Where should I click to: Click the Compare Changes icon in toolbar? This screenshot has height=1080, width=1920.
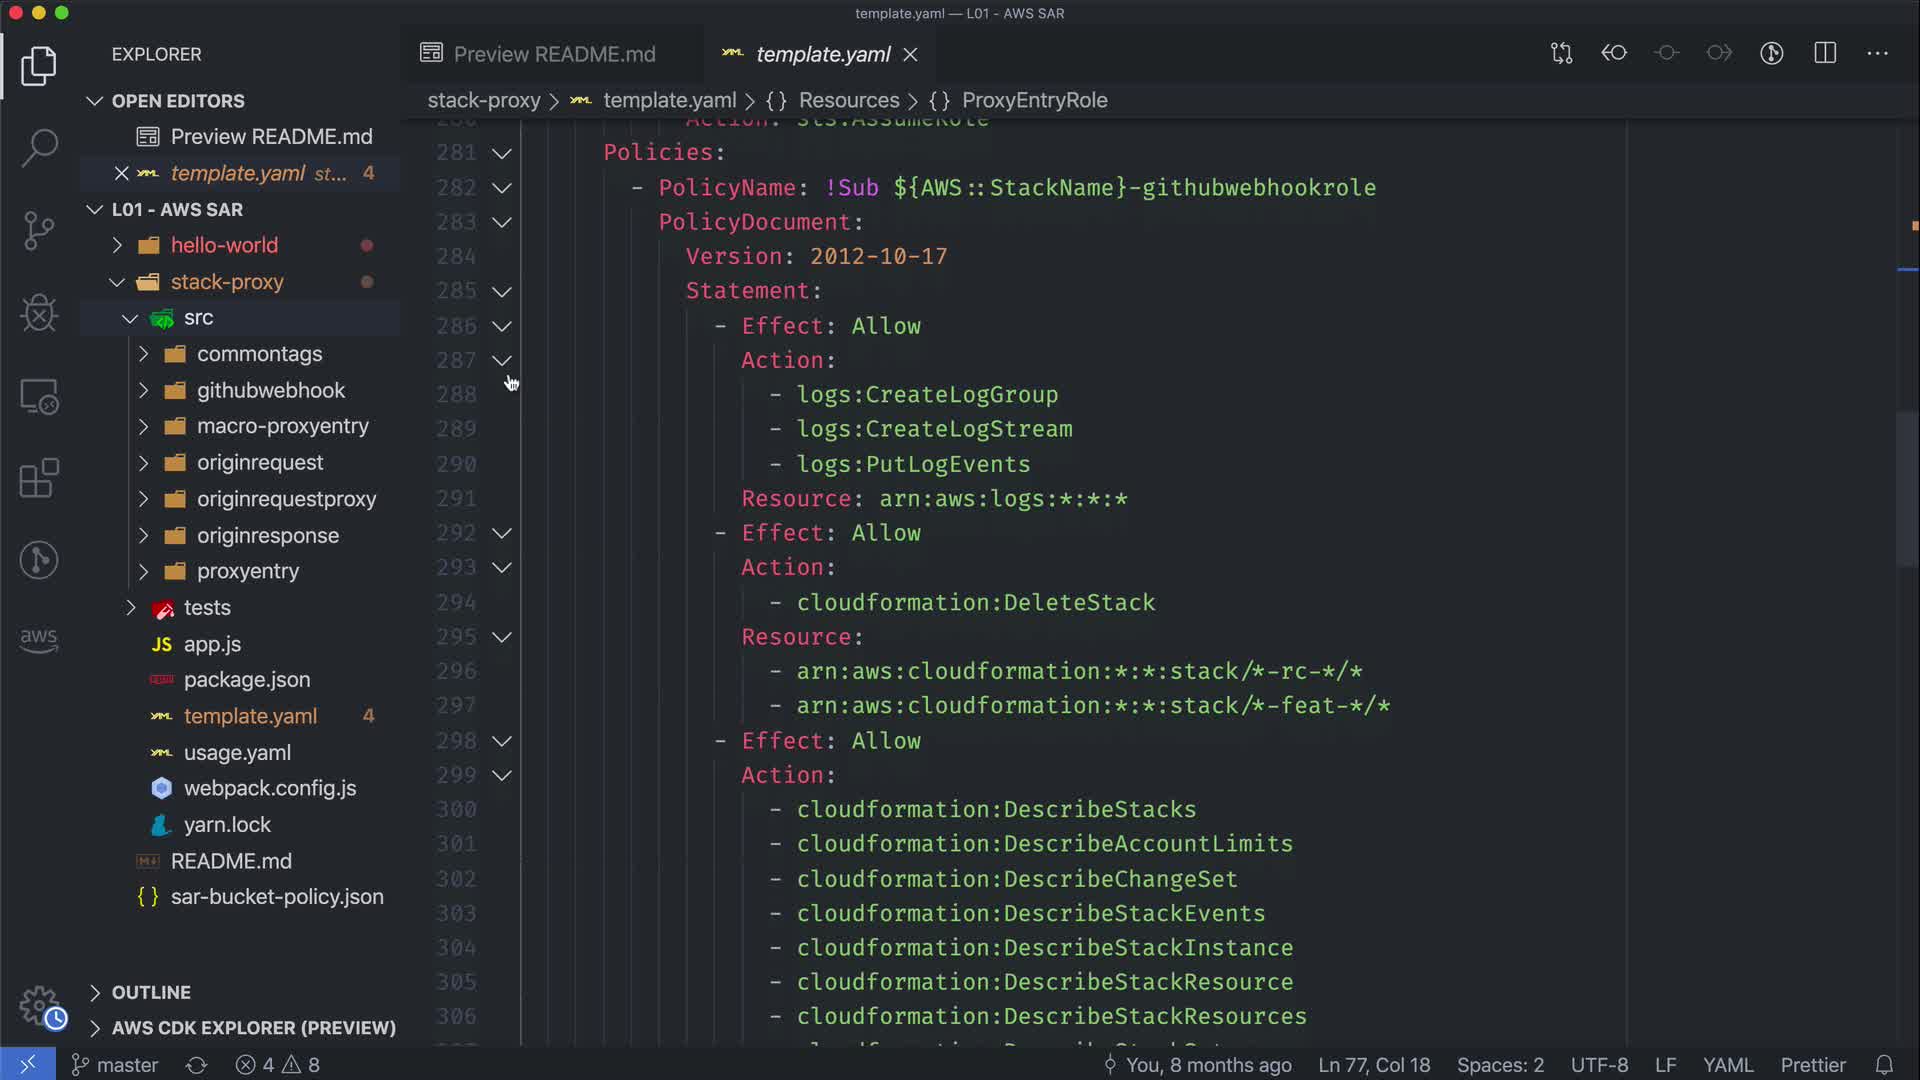1561,53
